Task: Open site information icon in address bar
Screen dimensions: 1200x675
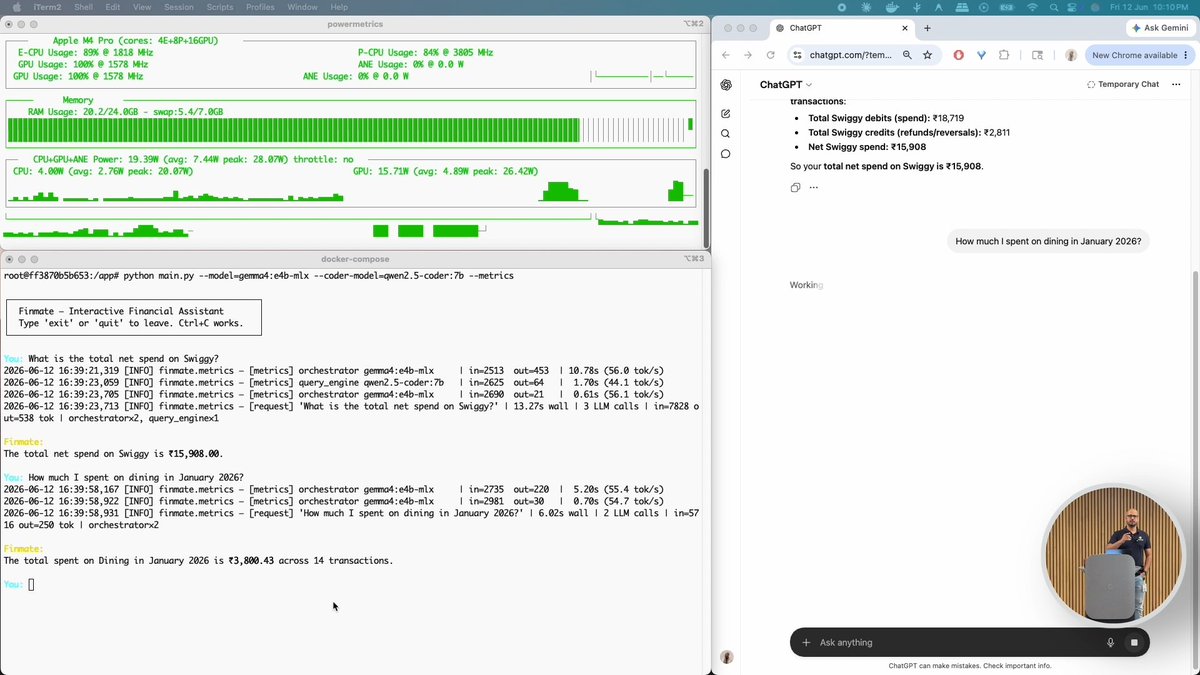Action: pyautogui.click(x=797, y=55)
